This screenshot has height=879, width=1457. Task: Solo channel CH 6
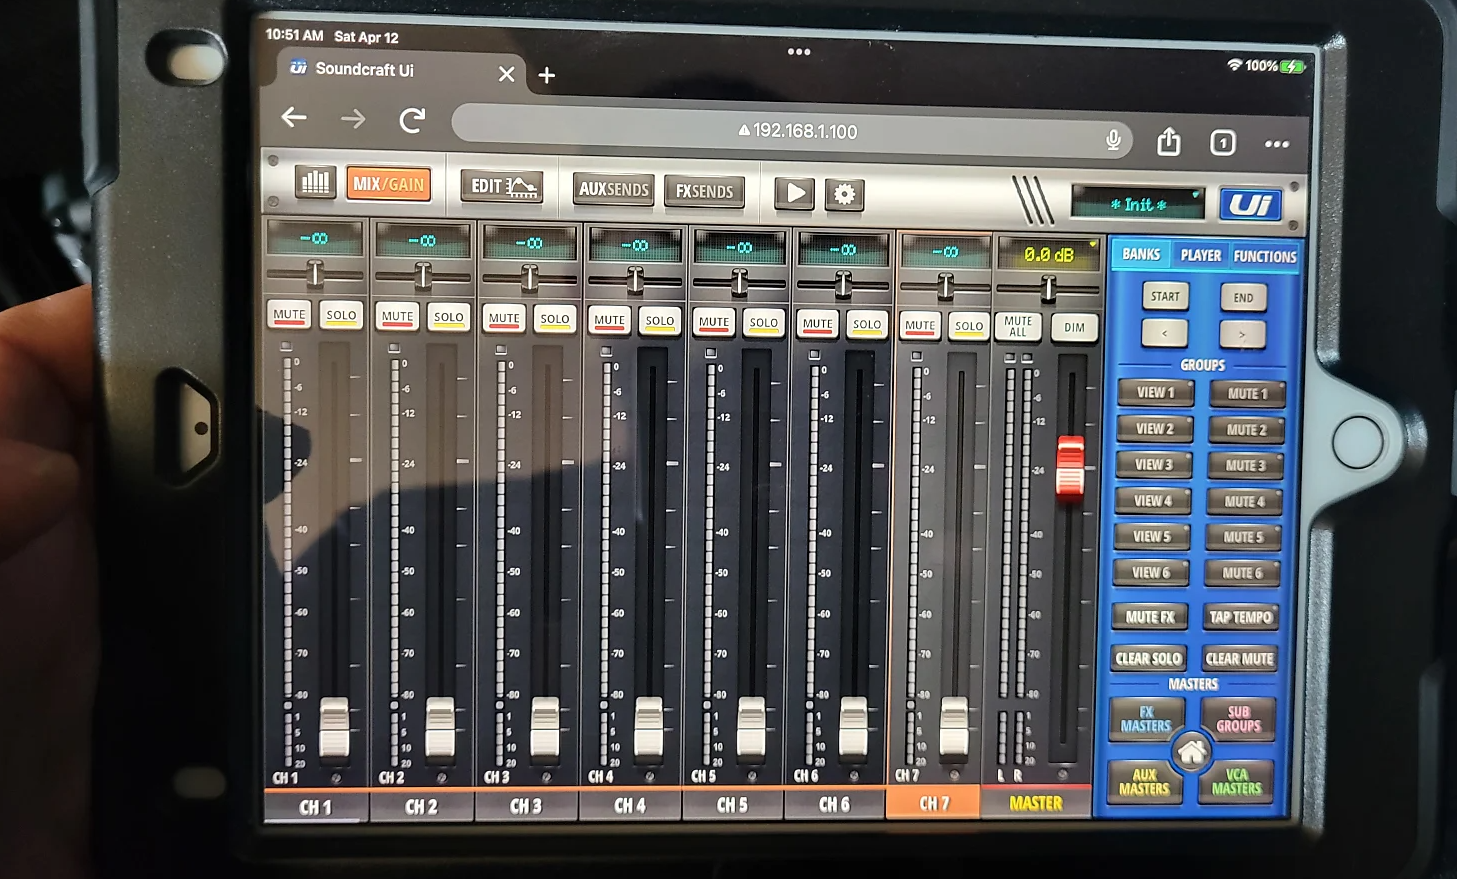pyautogui.click(x=867, y=324)
